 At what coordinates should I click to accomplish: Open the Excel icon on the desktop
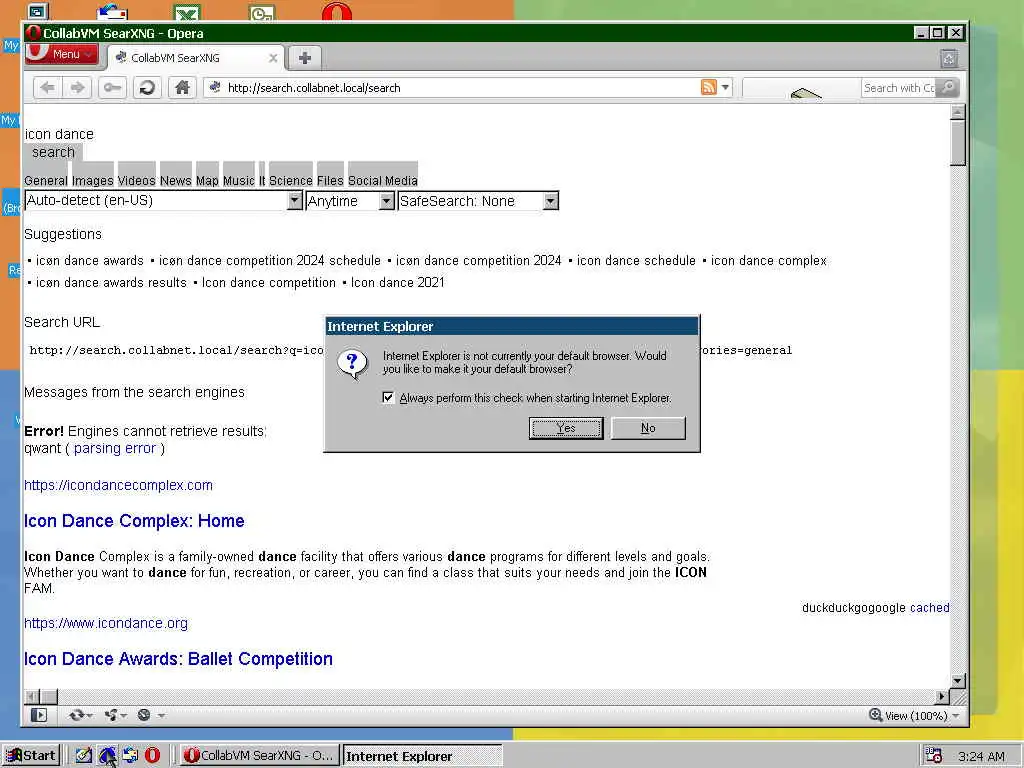pyautogui.click(x=187, y=12)
